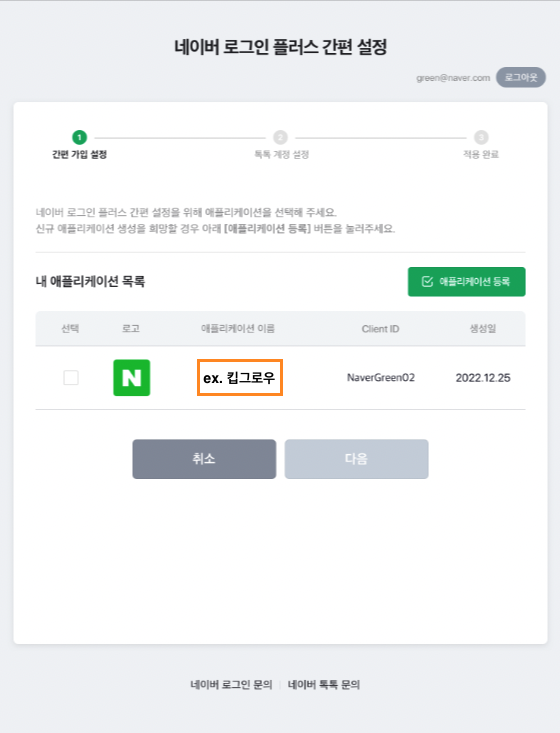Click the 로그아웃 button
The width and height of the screenshot is (560, 733).
[521, 77]
